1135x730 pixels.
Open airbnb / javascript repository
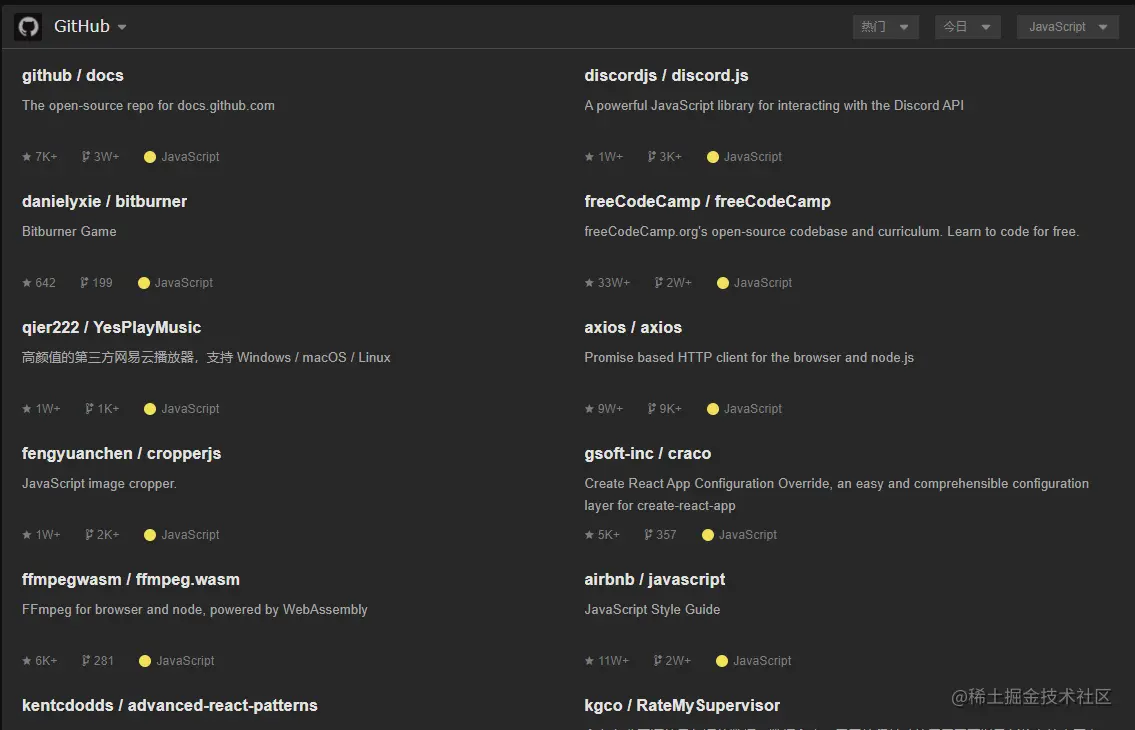[654, 579]
